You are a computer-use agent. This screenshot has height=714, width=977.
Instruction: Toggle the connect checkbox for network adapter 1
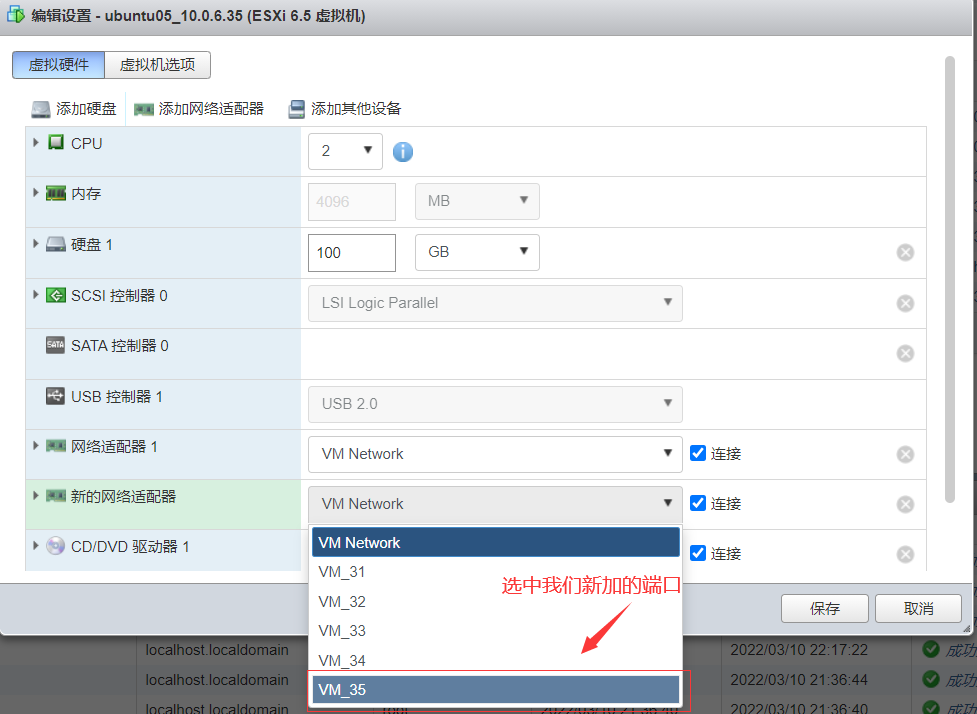click(x=698, y=453)
